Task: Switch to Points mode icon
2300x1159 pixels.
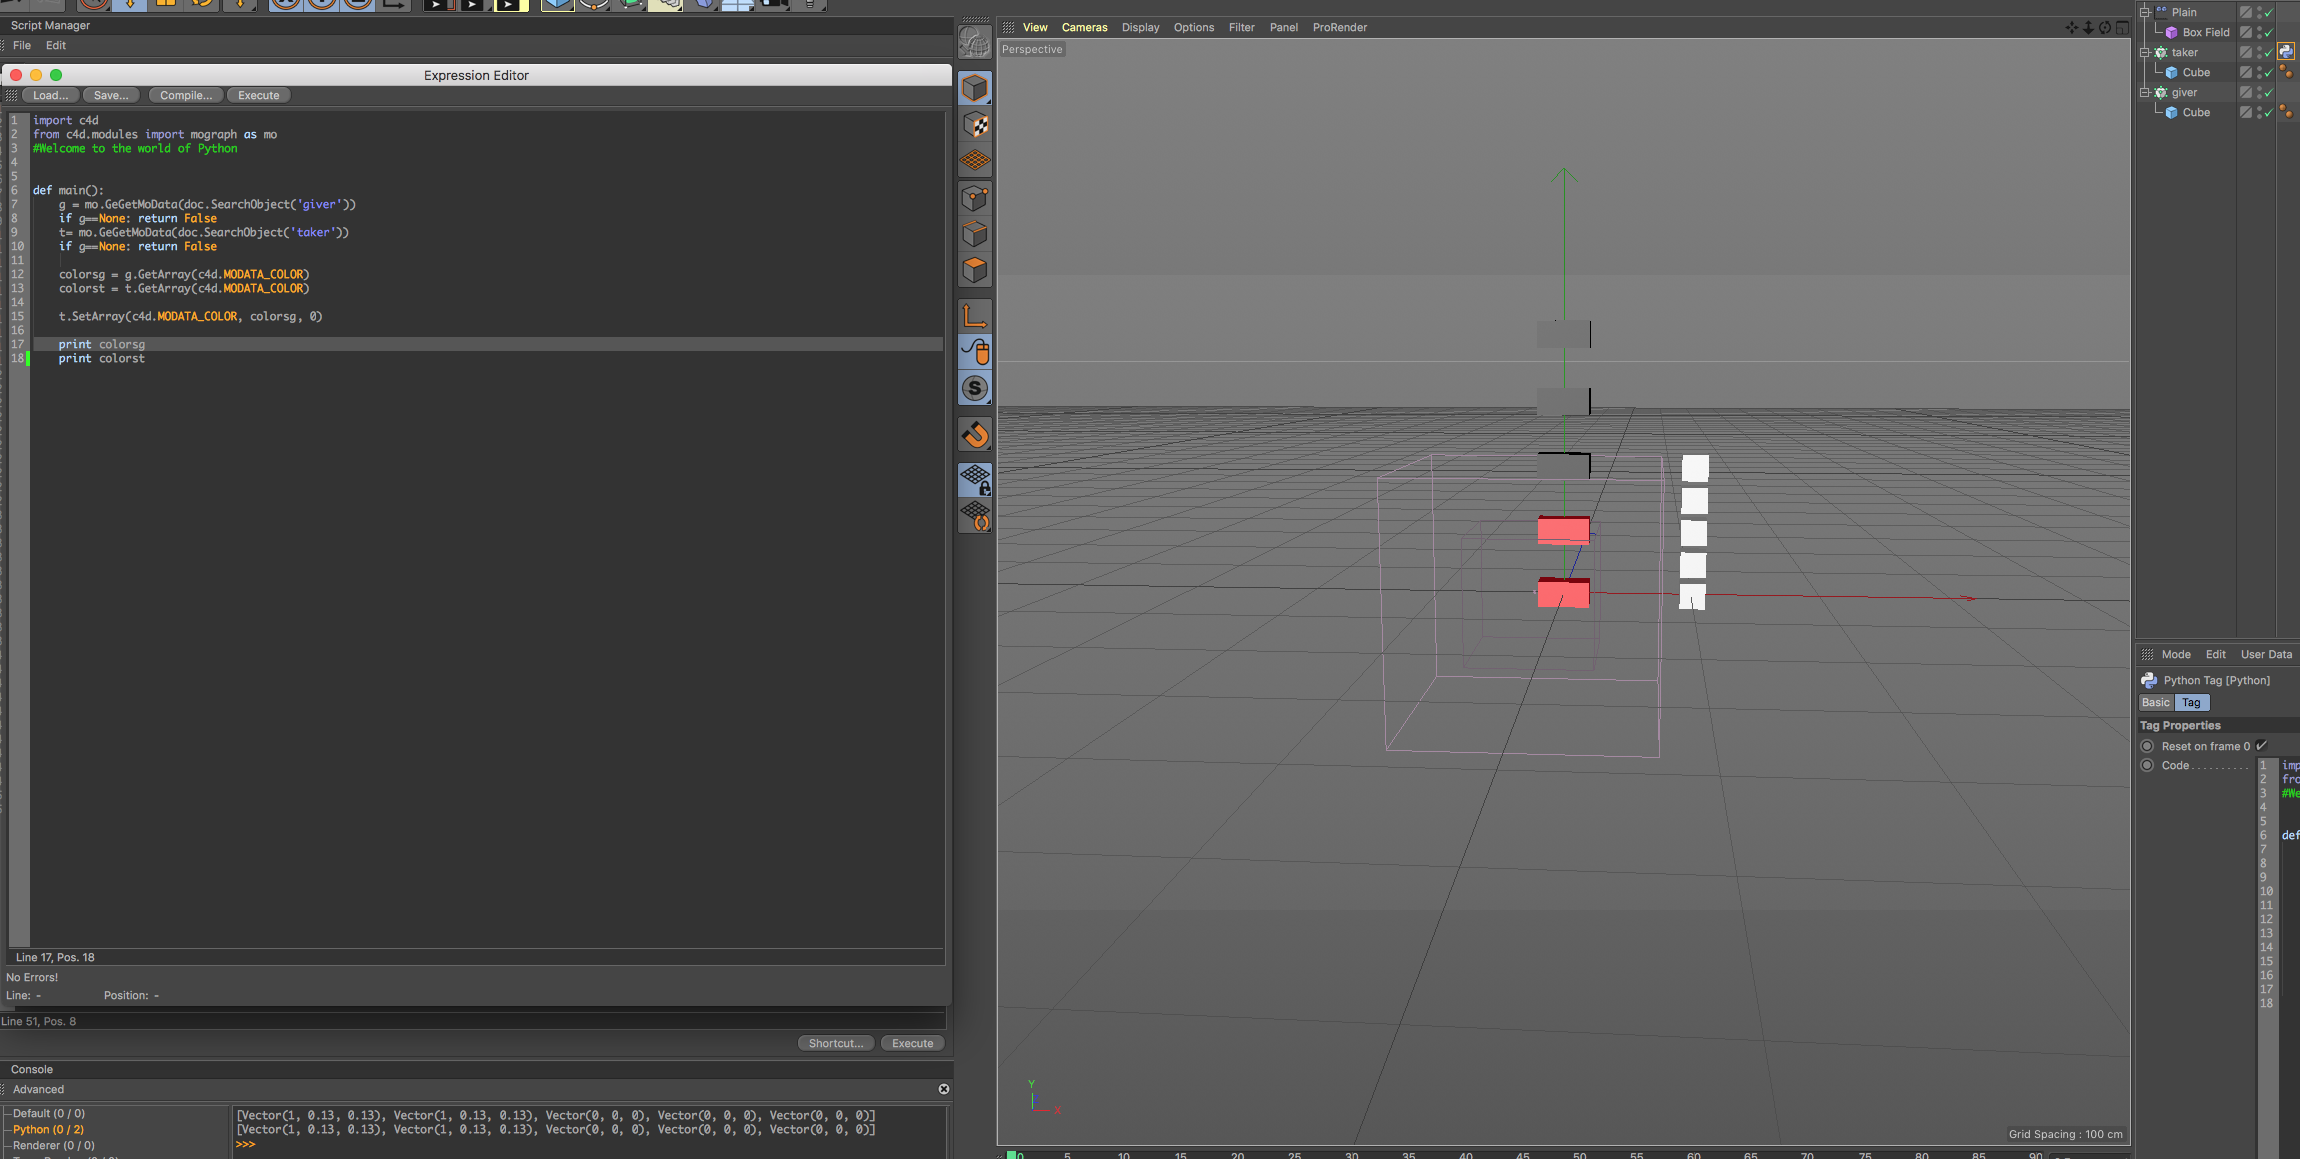Action: tap(975, 198)
